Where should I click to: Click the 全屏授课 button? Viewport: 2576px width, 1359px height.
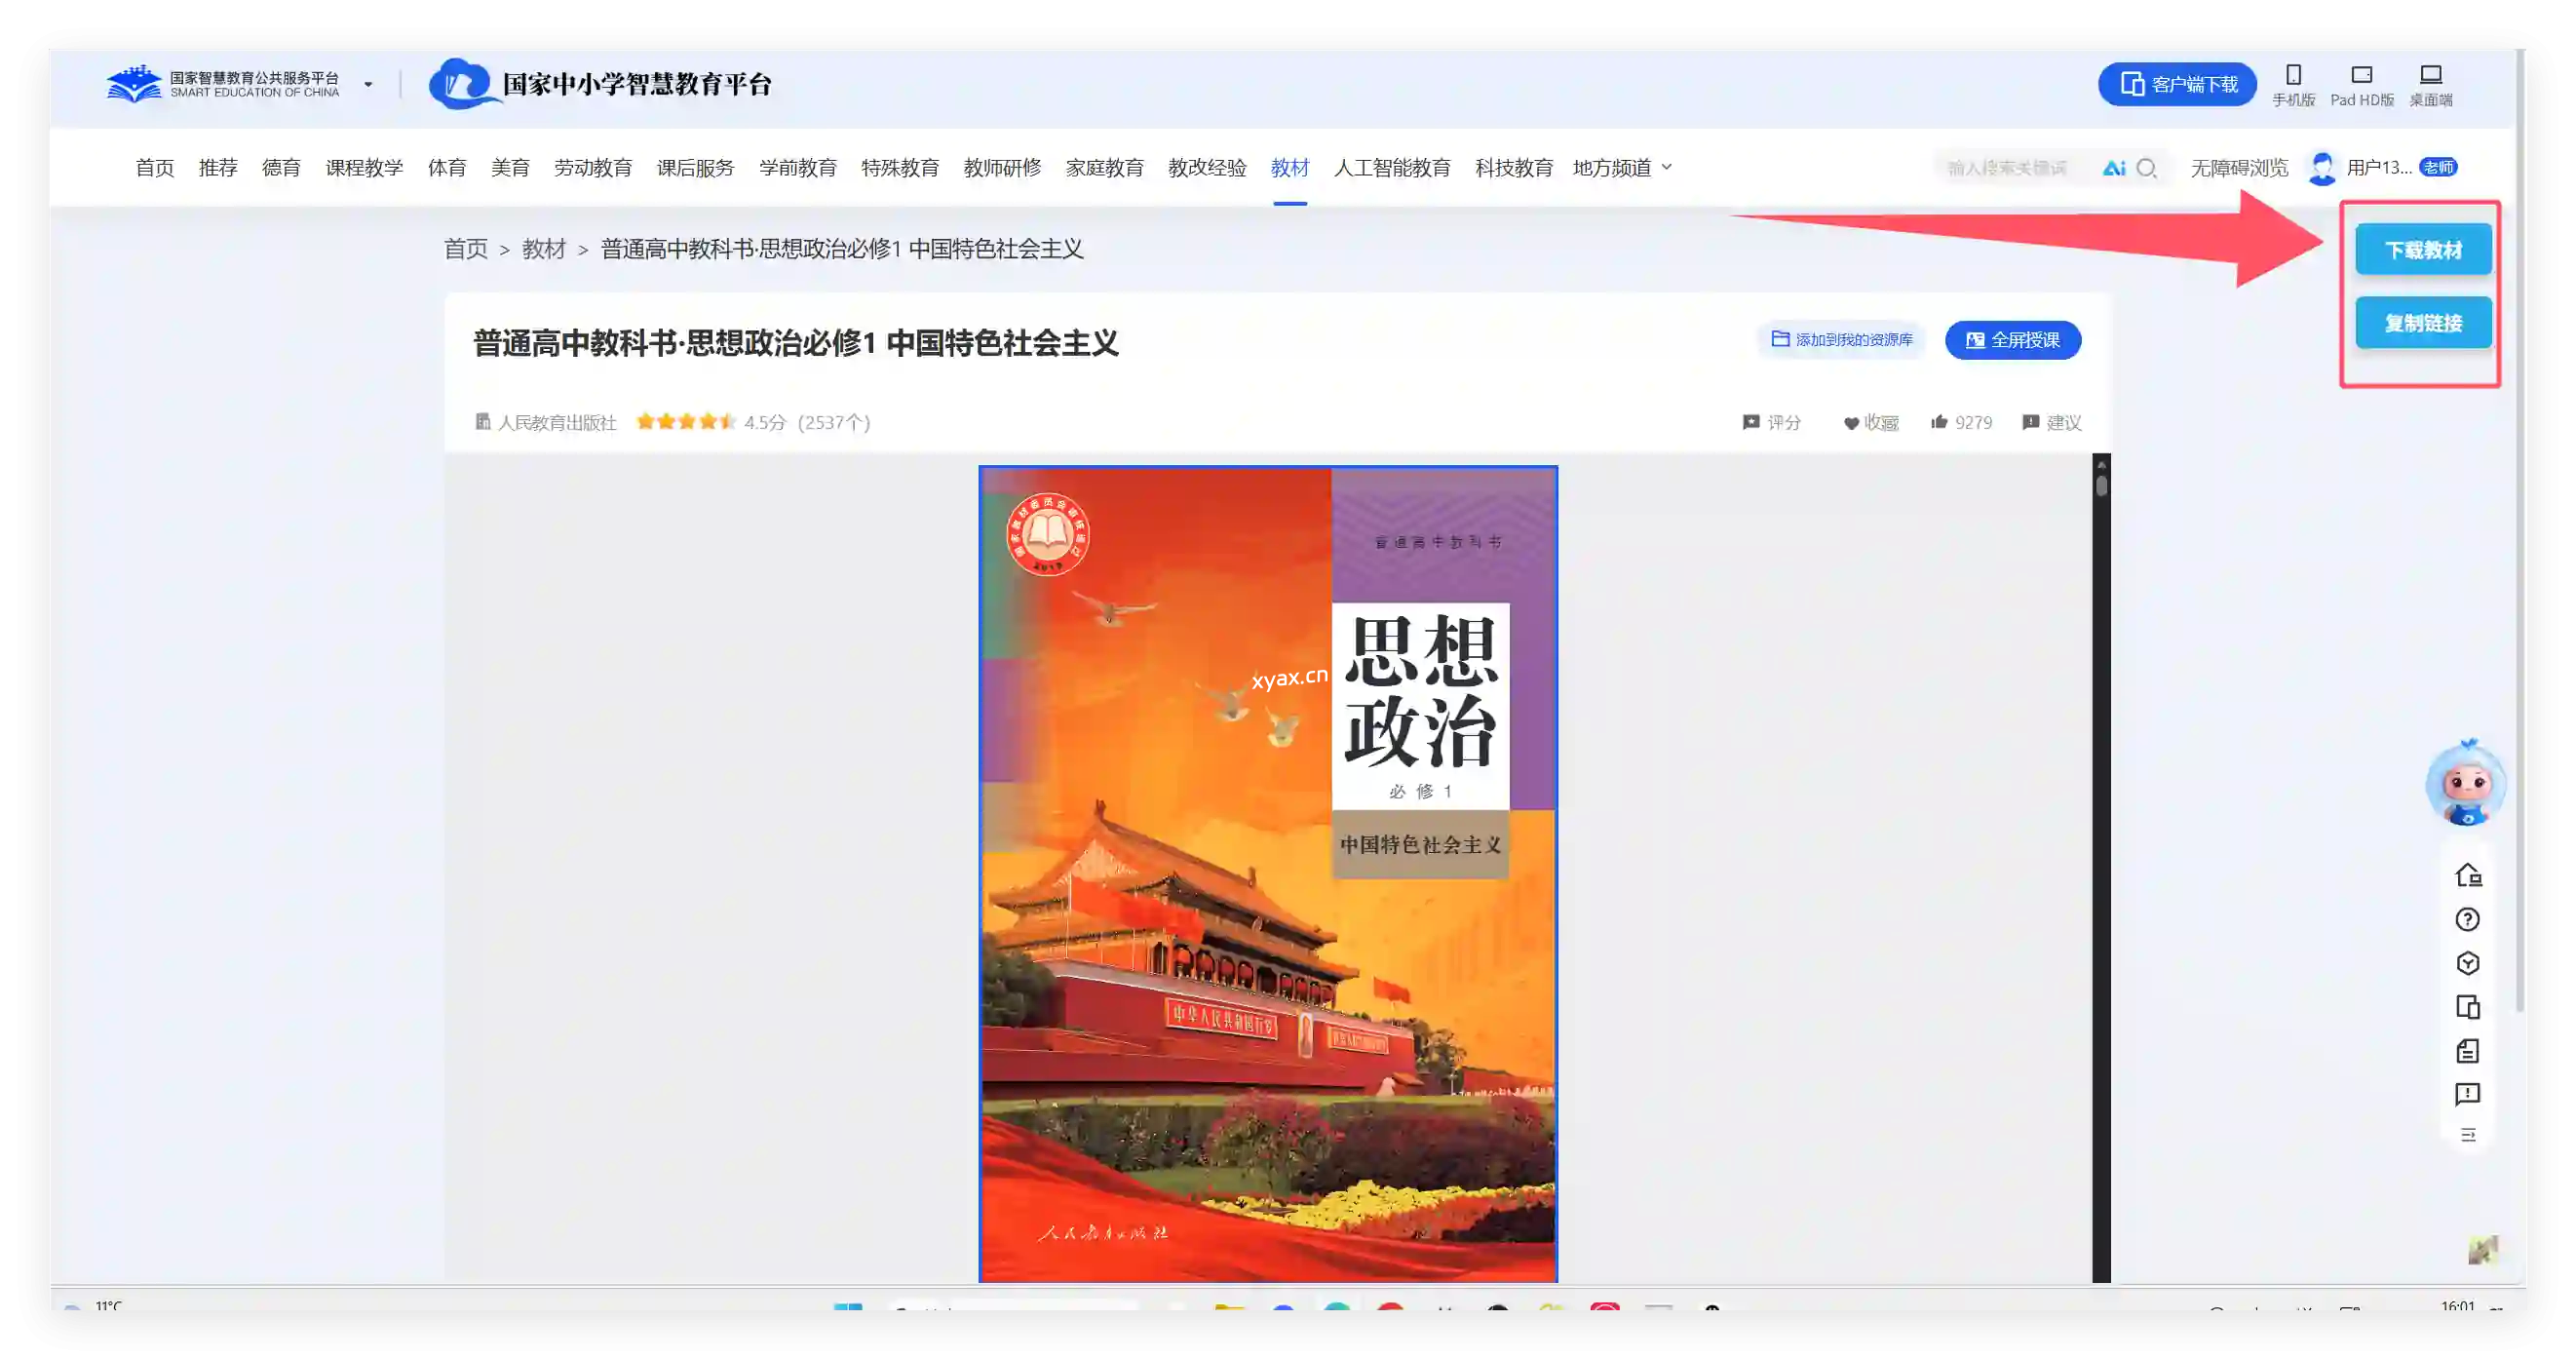point(2012,340)
